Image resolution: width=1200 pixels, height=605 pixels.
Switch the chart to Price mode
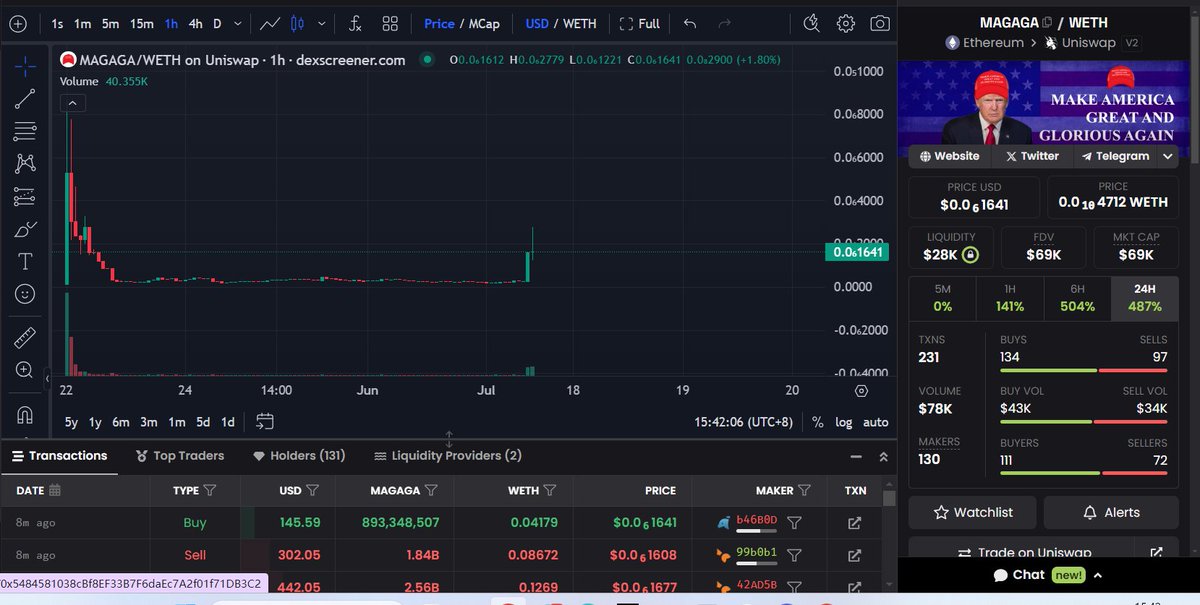[x=439, y=23]
